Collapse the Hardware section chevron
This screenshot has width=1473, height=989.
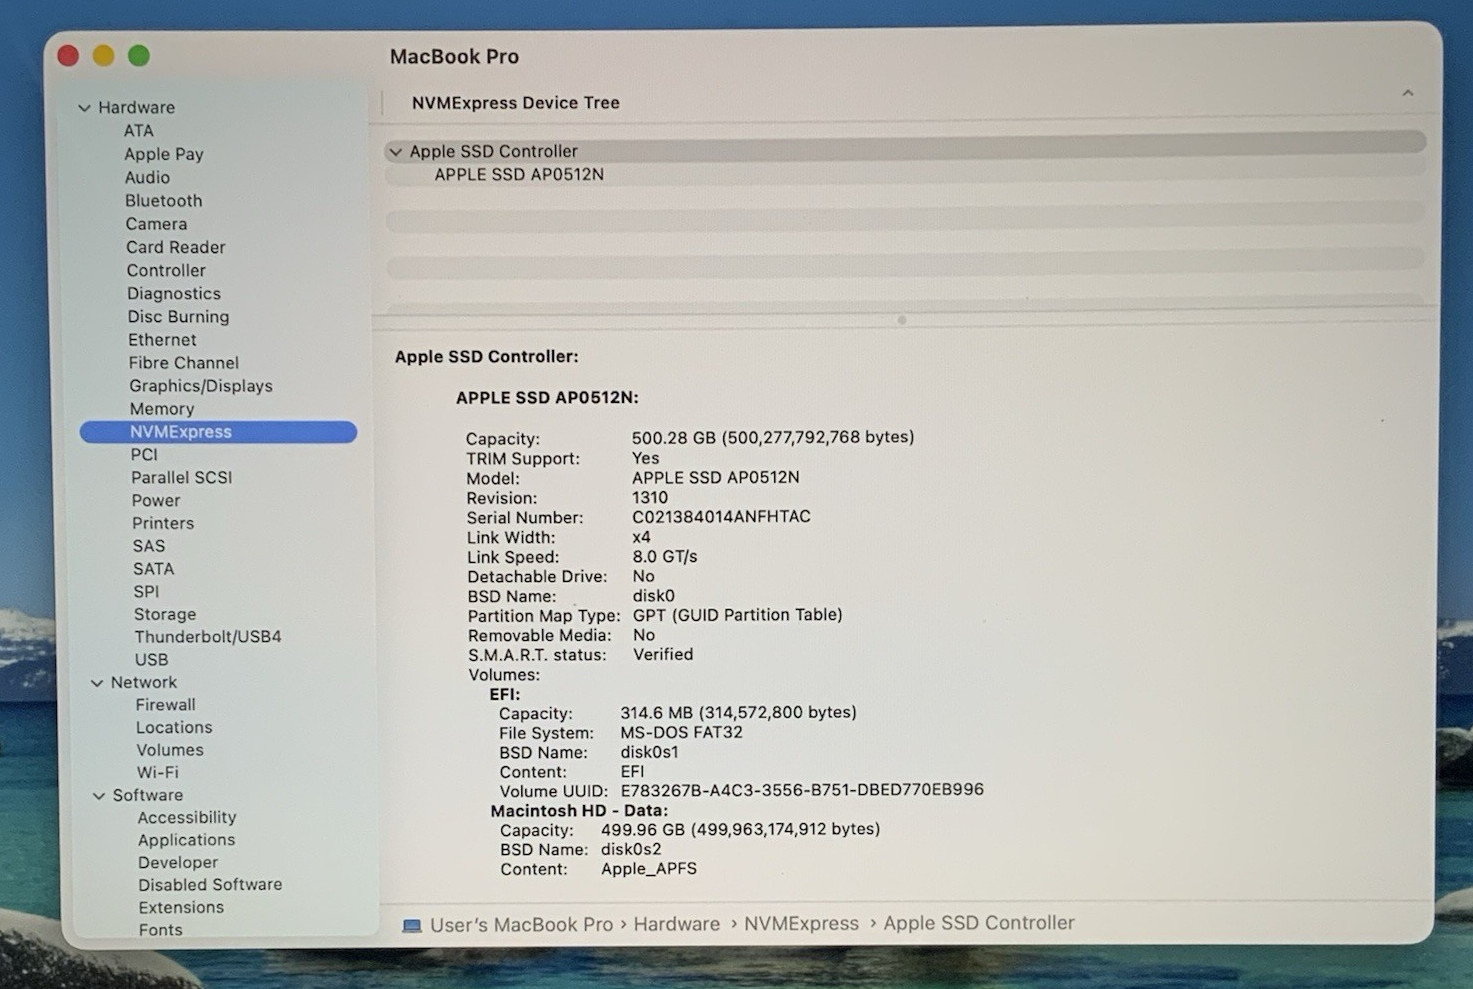click(85, 108)
